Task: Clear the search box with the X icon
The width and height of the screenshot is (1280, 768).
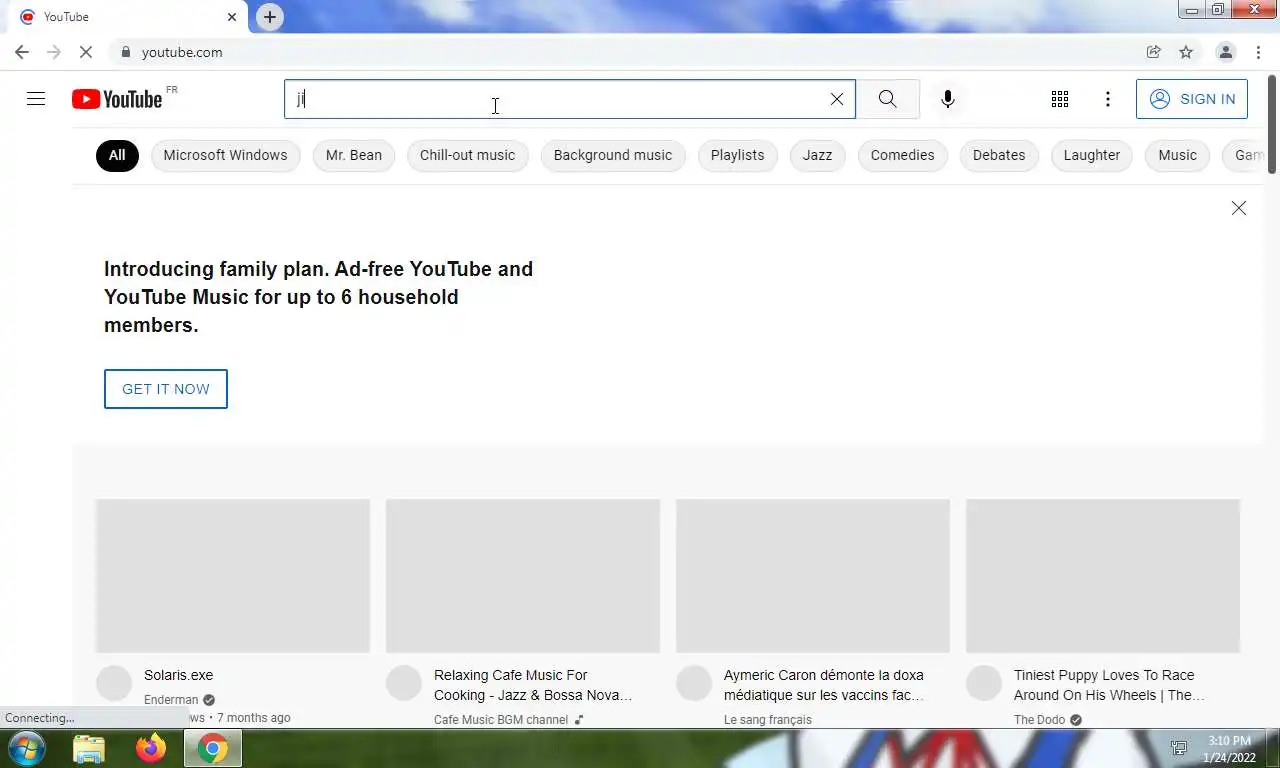Action: (837, 99)
